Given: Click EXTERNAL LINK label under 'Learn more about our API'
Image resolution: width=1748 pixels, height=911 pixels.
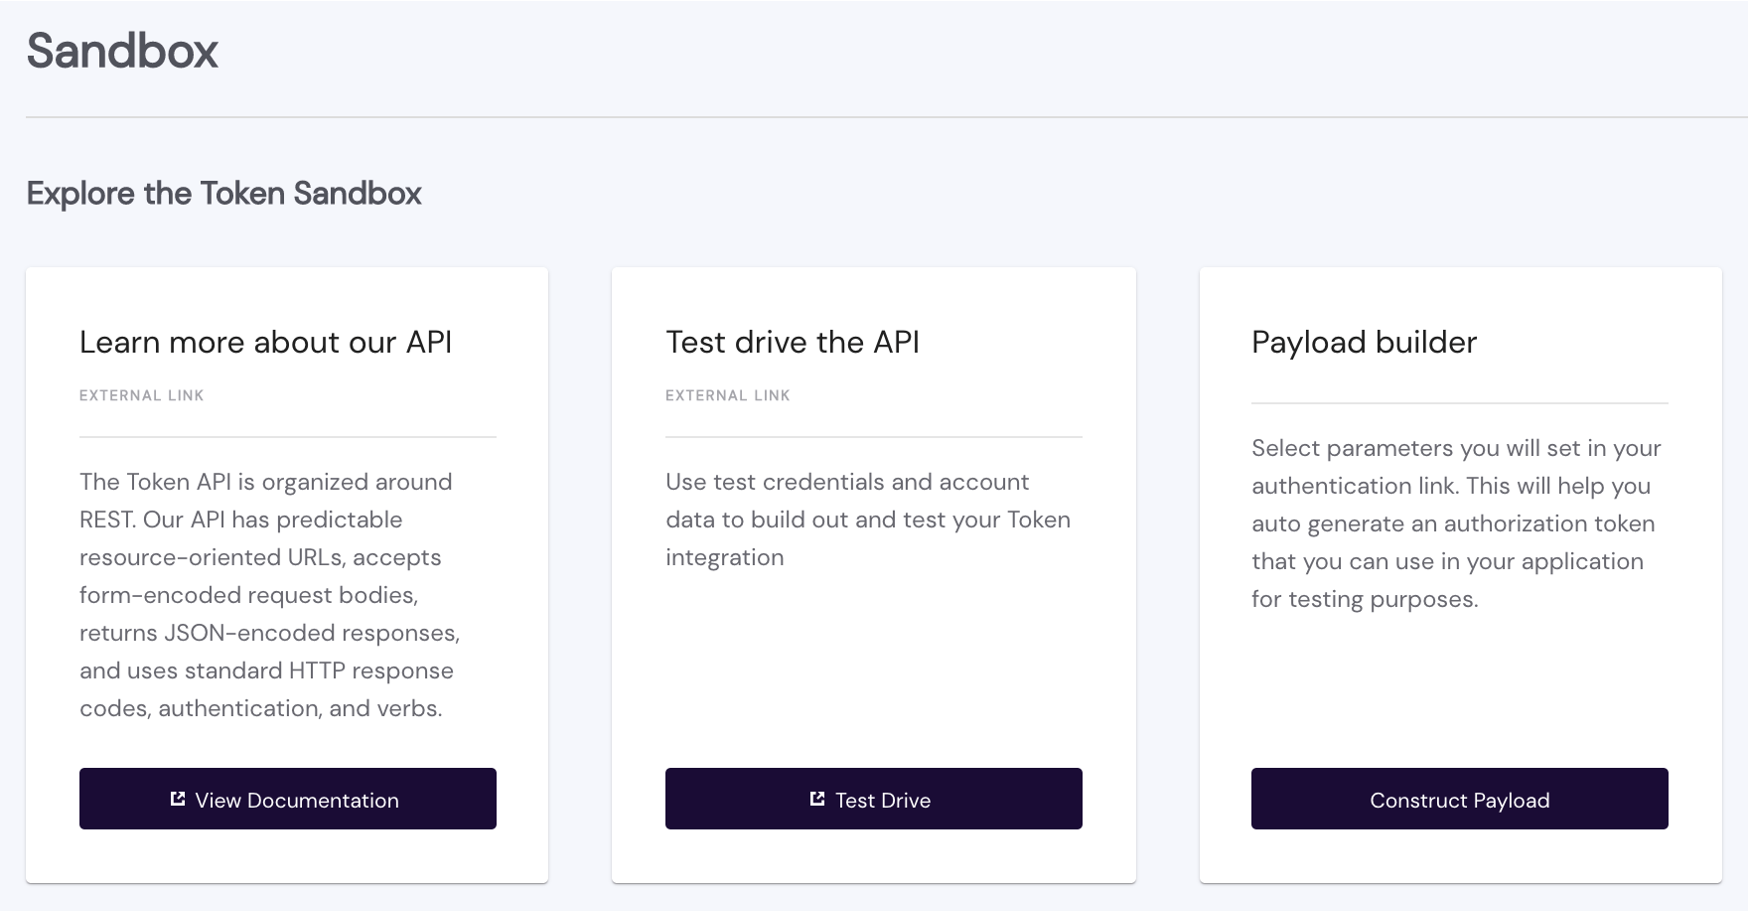Looking at the screenshot, I should click(142, 396).
